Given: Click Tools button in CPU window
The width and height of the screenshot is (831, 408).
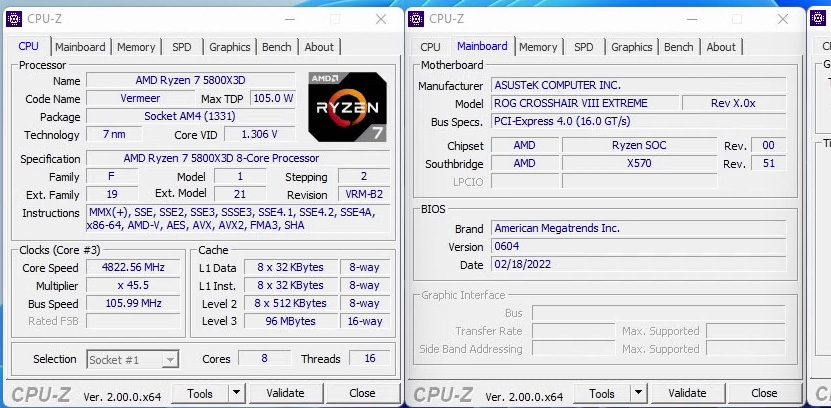Looking at the screenshot, I should click(200, 393).
